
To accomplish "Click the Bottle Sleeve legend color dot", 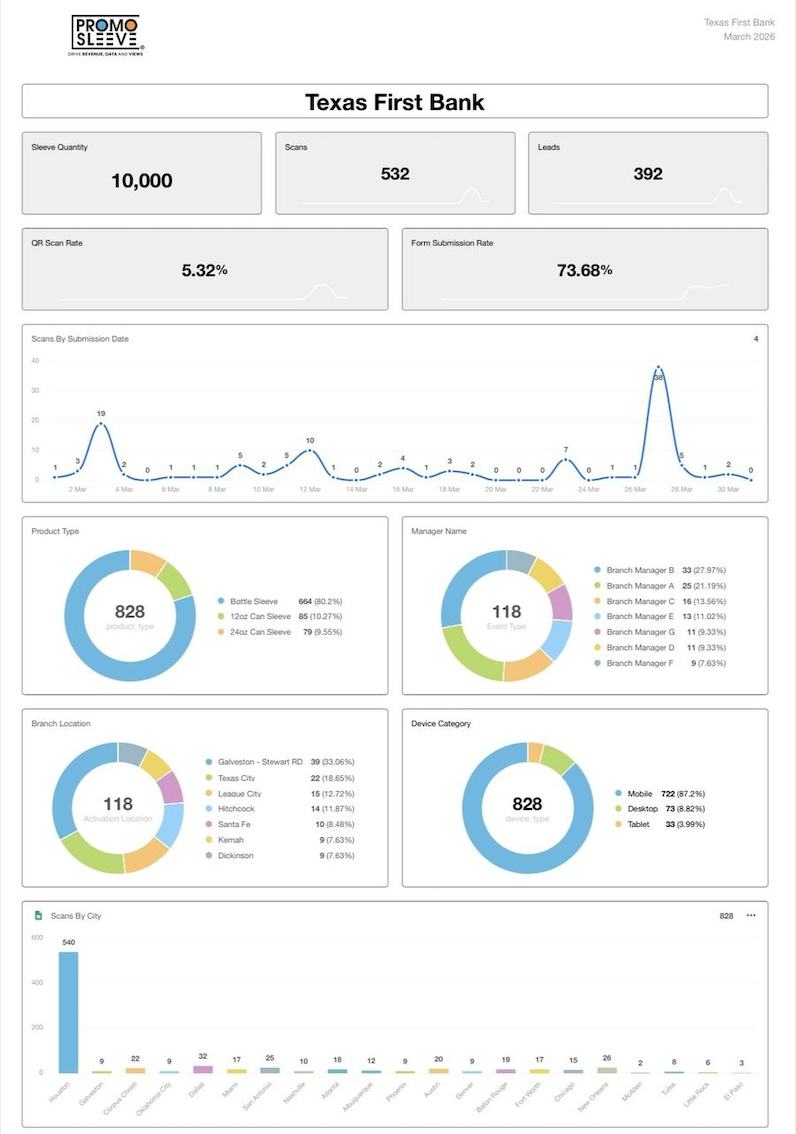I will click(221, 601).
